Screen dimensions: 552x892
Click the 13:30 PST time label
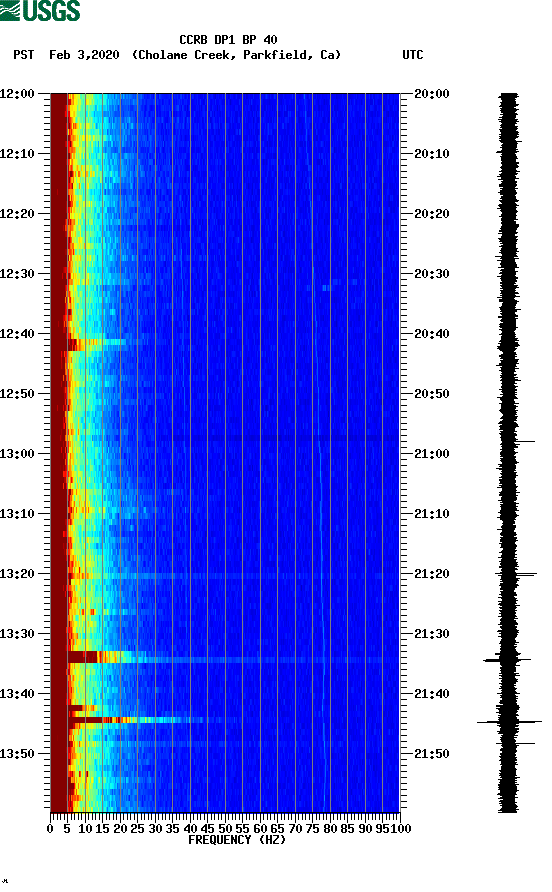pos(17,634)
